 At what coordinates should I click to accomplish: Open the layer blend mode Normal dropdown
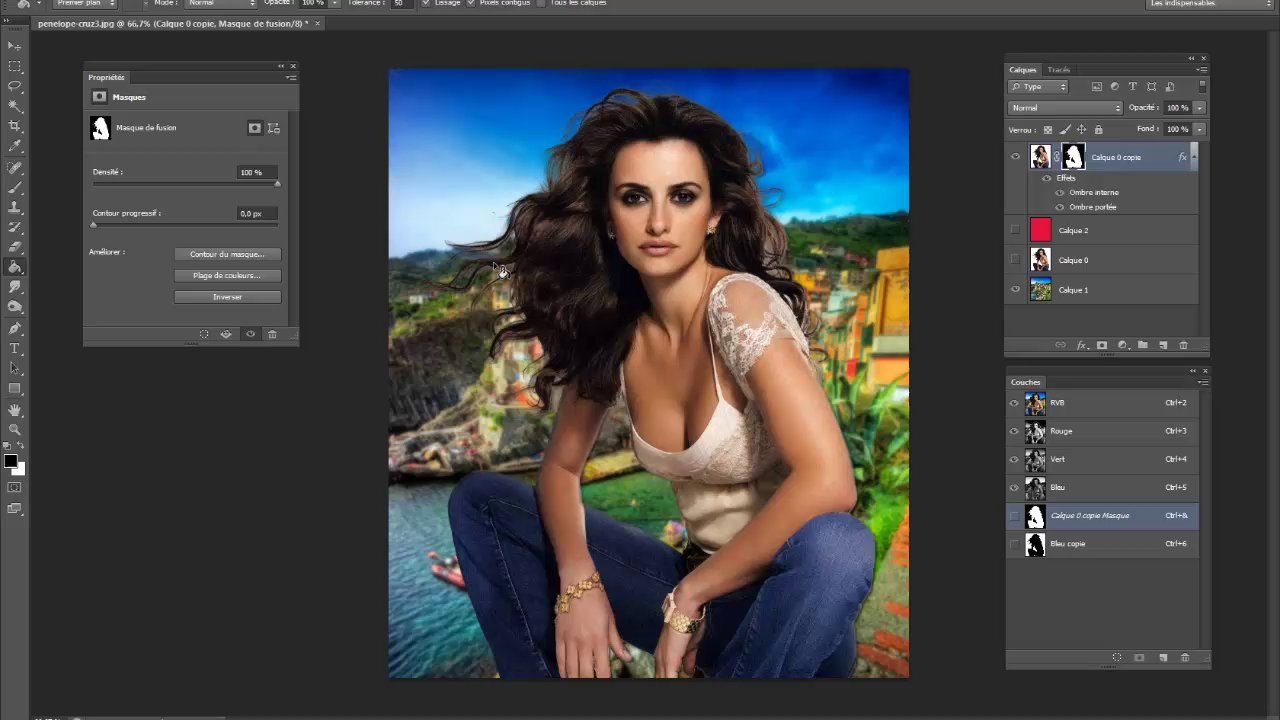pyautogui.click(x=1066, y=108)
